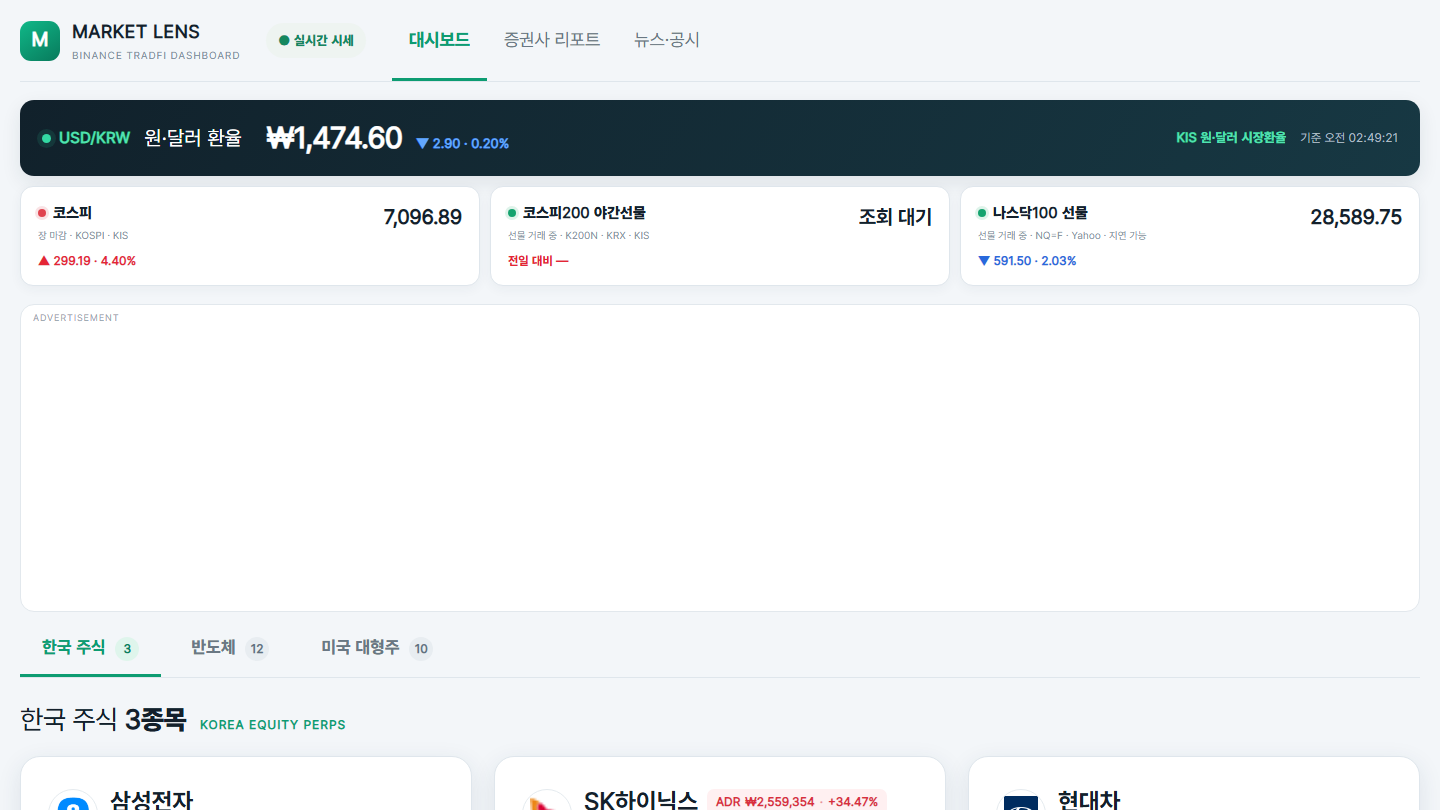Screen dimensions: 1440x810
Task: Click the 한국 주식 3종목 section heading
Action: pos(103,720)
